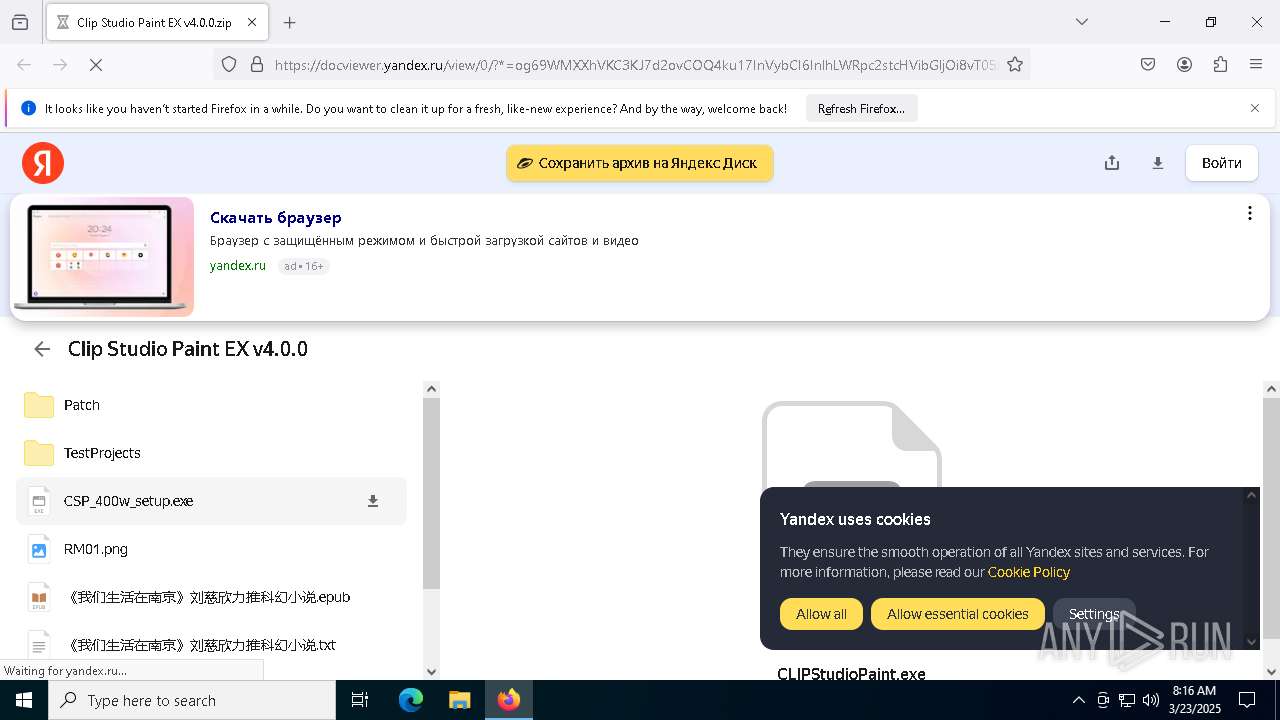1280x720 pixels.
Task: Select the 刘慈欣力推科幻小说.txt file
Action: tap(211, 645)
